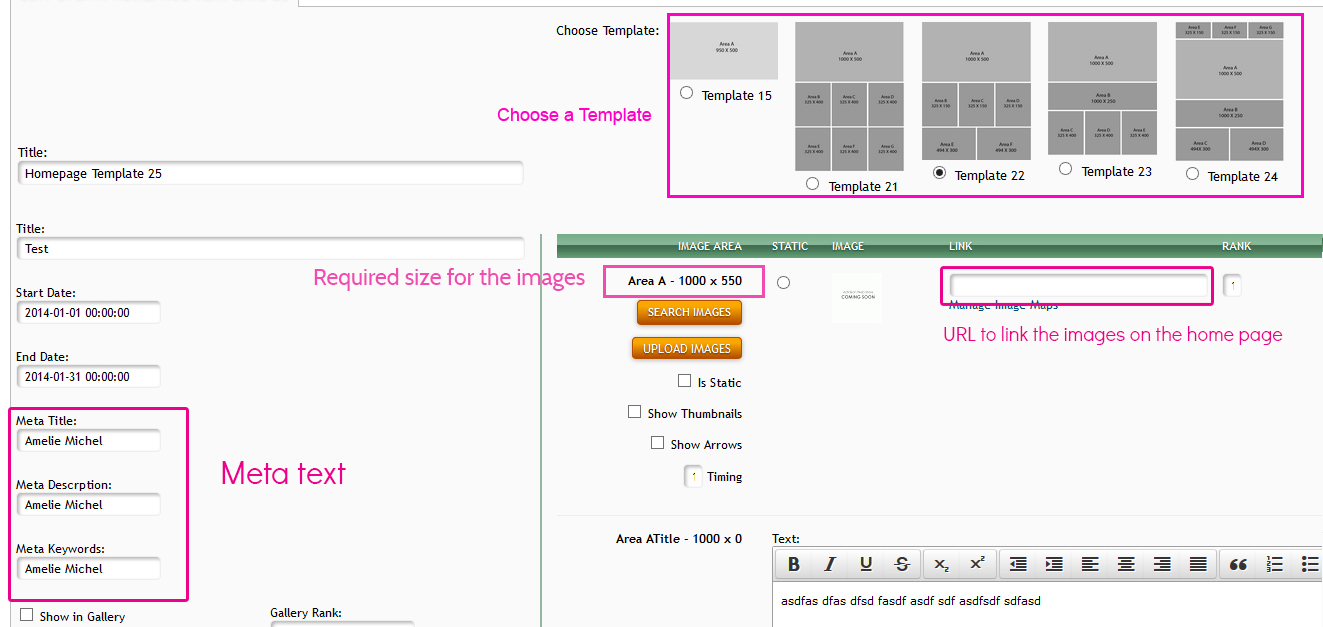Screen dimensions: 1323x627
Task: Choose the Template 23 radio option
Action: click(x=1066, y=169)
